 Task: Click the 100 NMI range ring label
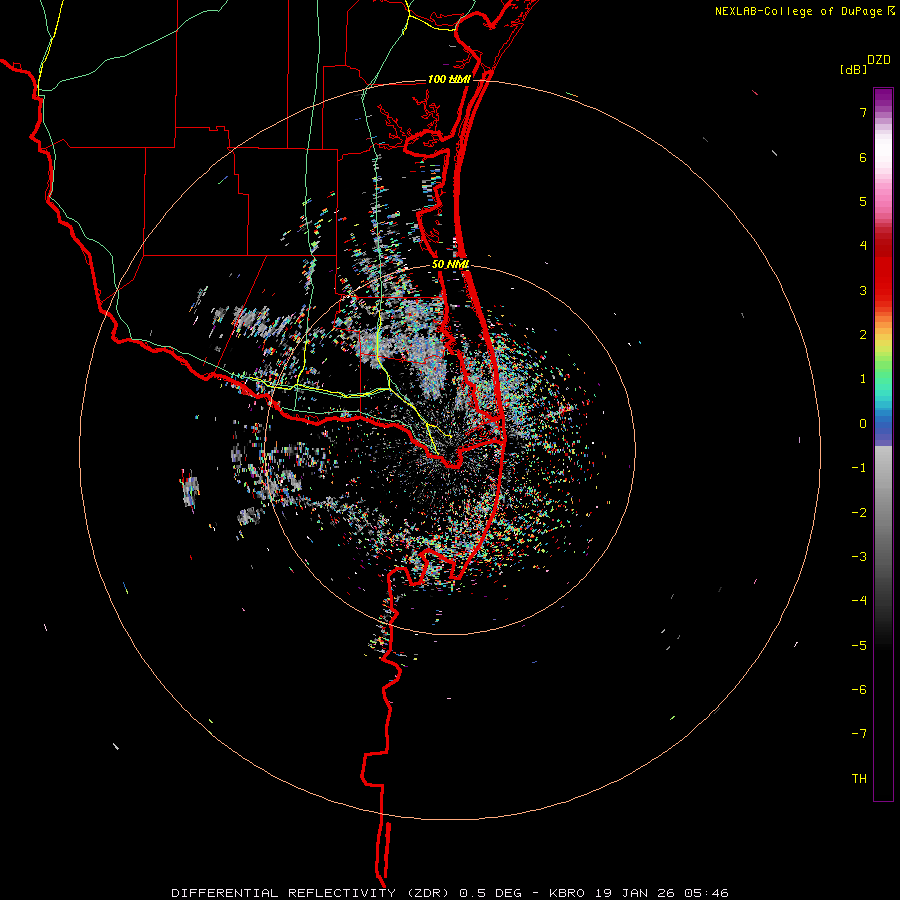click(x=449, y=79)
